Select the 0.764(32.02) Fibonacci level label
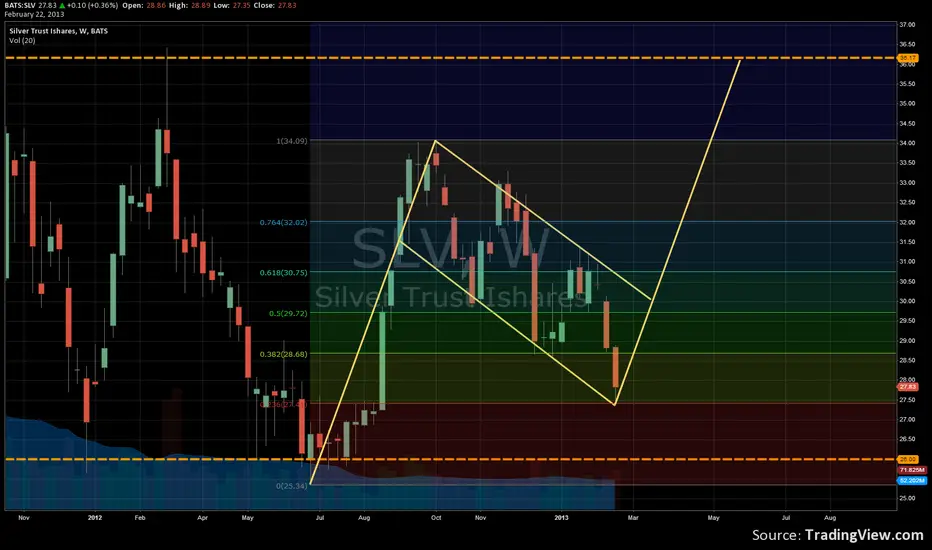 tap(284, 222)
